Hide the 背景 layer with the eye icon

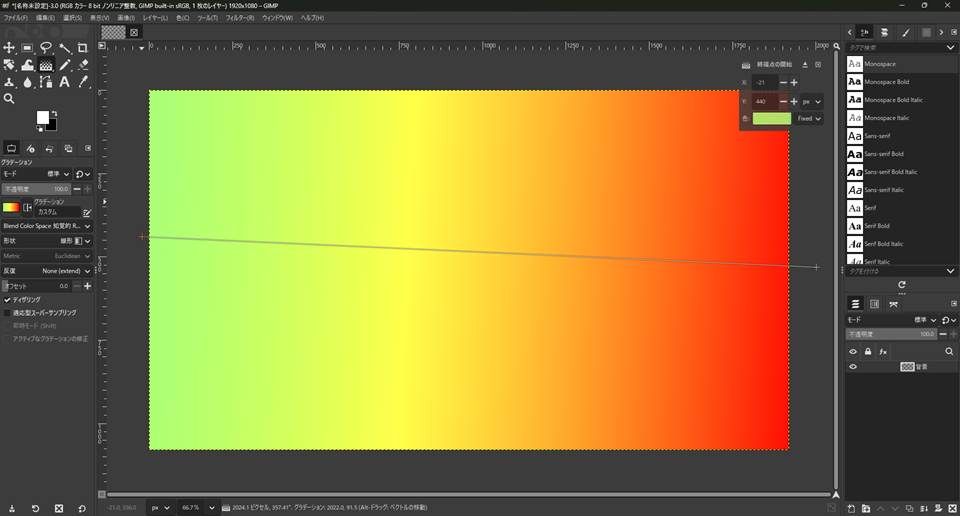click(853, 367)
